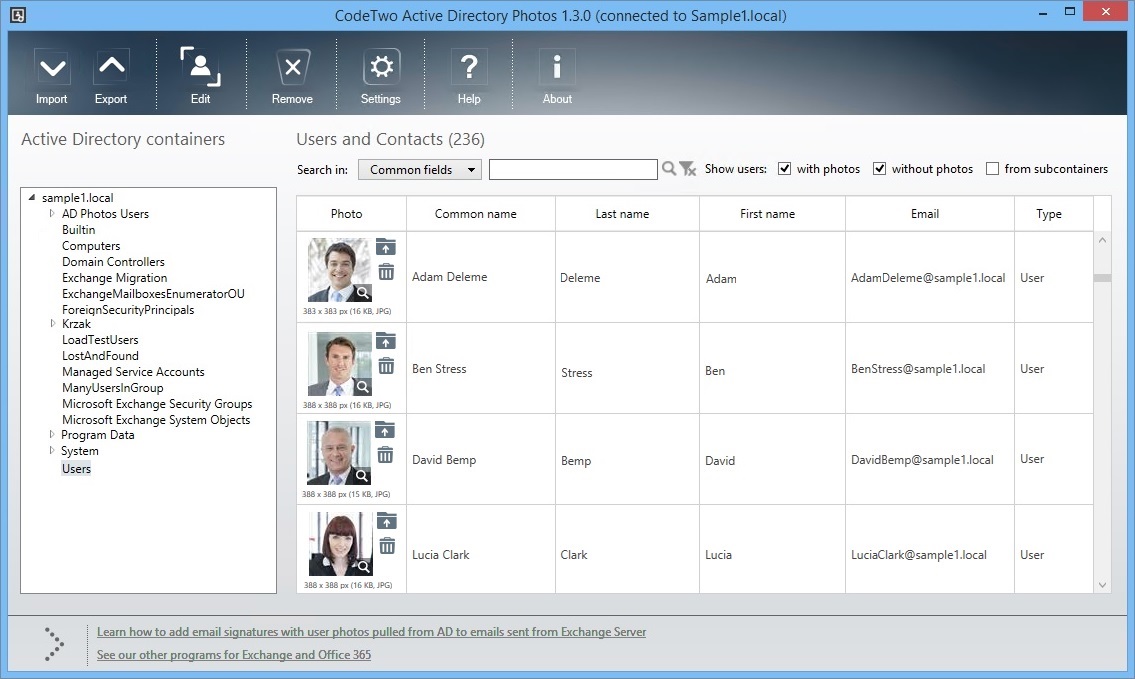Image resolution: width=1135 pixels, height=679 pixels.
Task: Expand the AD Photos Users node
Action: tap(52, 214)
